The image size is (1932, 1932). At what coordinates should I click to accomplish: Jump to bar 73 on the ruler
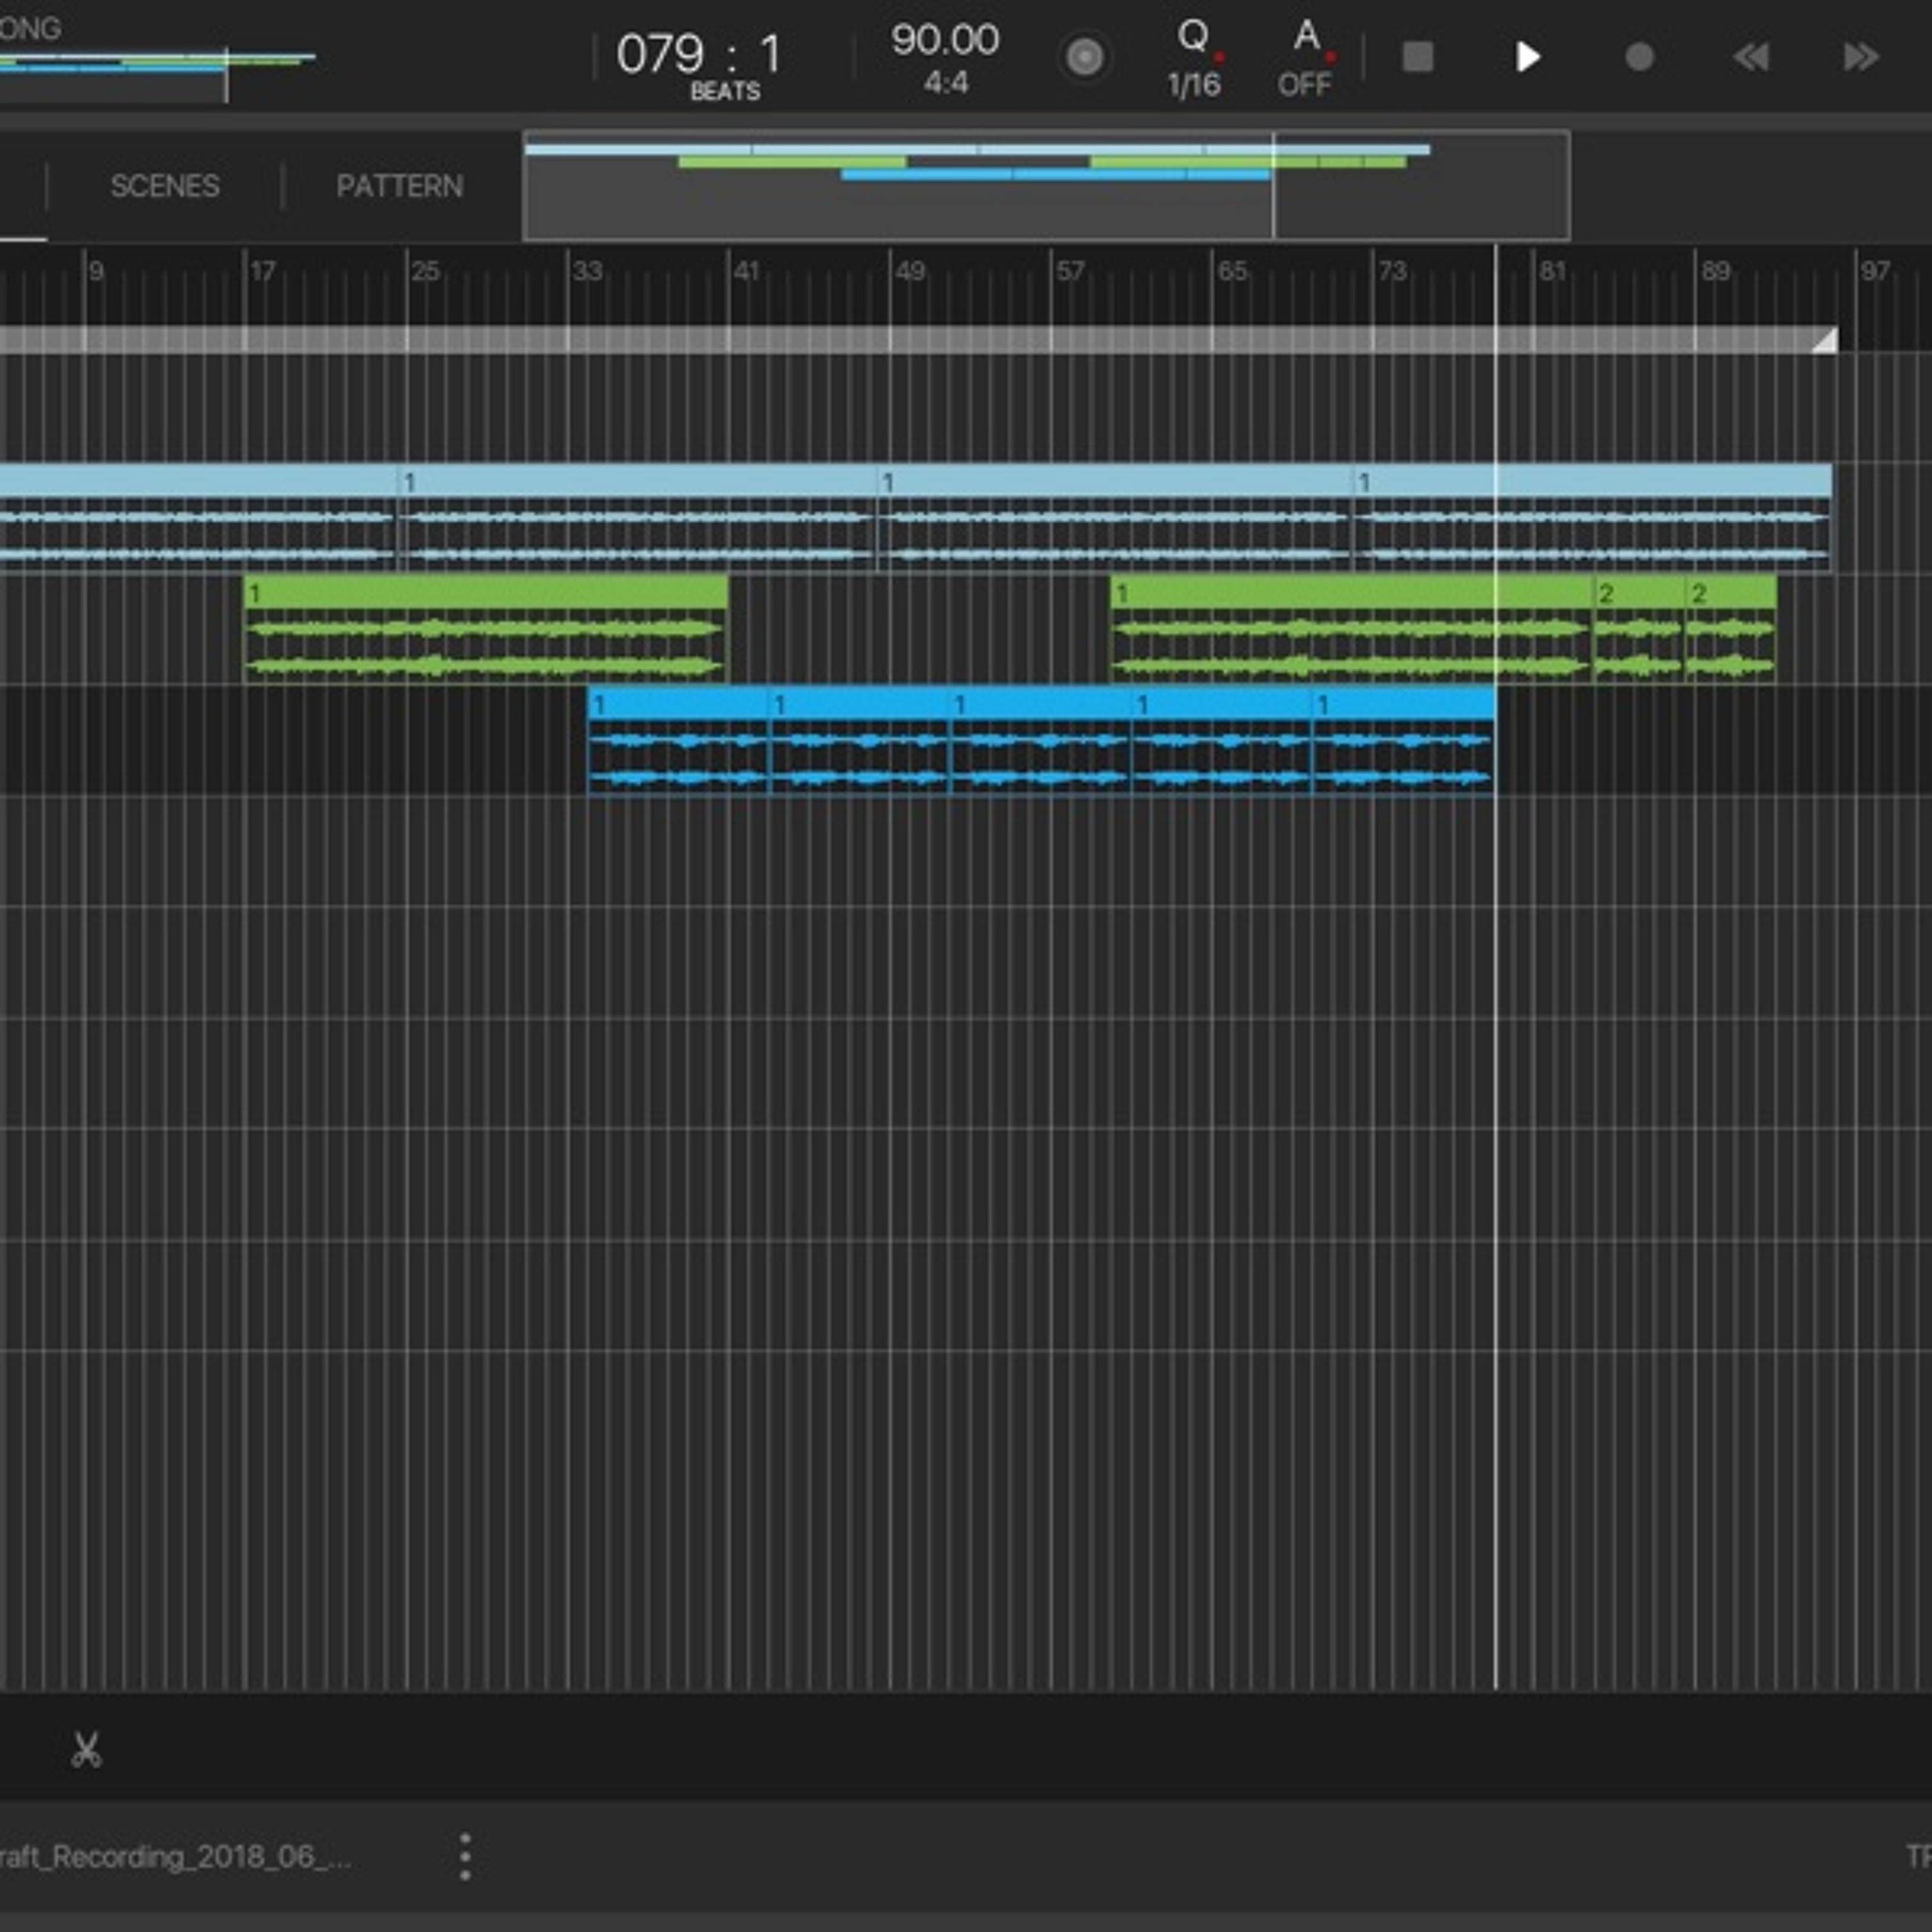[x=1392, y=271]
